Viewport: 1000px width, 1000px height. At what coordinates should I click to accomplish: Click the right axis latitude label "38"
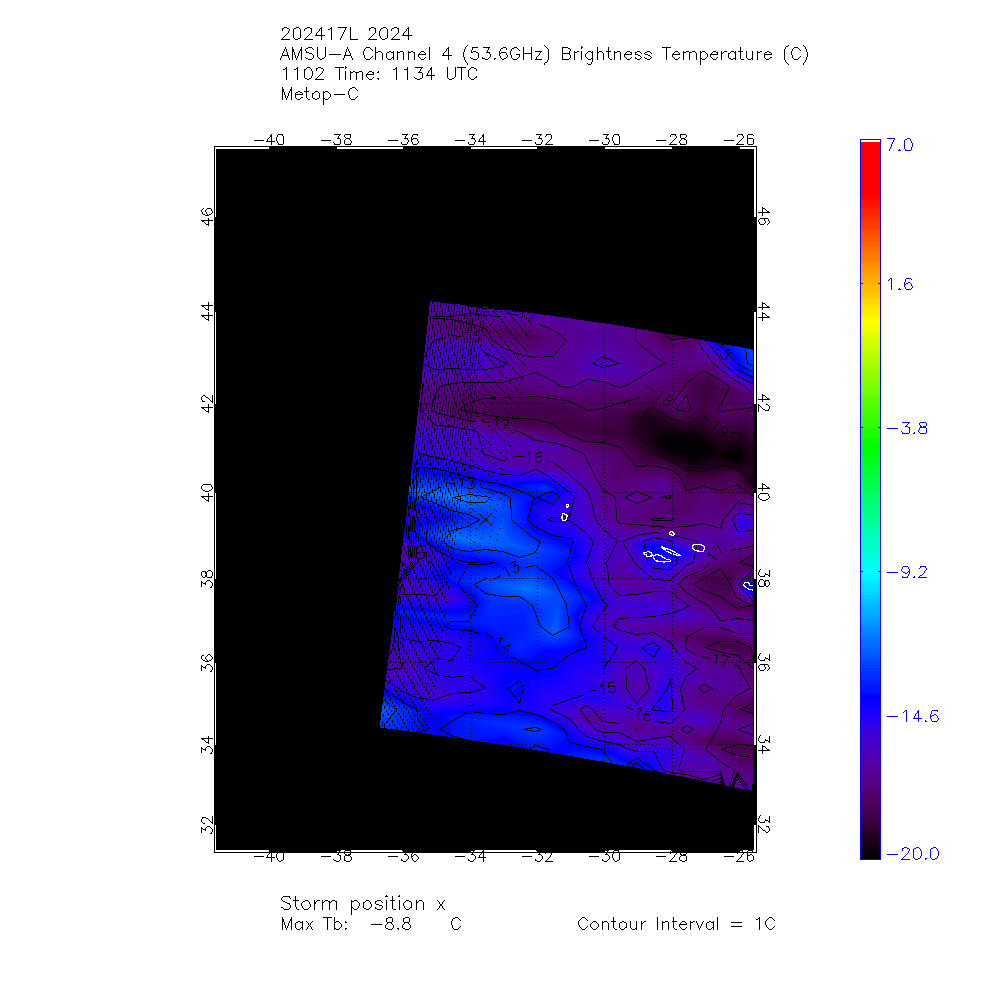click(x=764, y=578)
